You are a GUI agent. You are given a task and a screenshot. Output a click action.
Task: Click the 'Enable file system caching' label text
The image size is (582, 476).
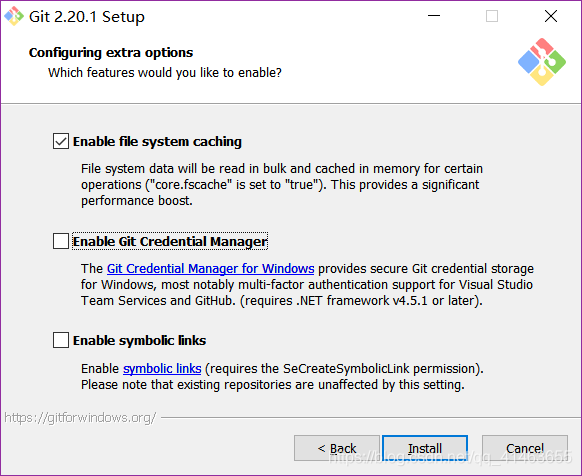click(157, 141)
